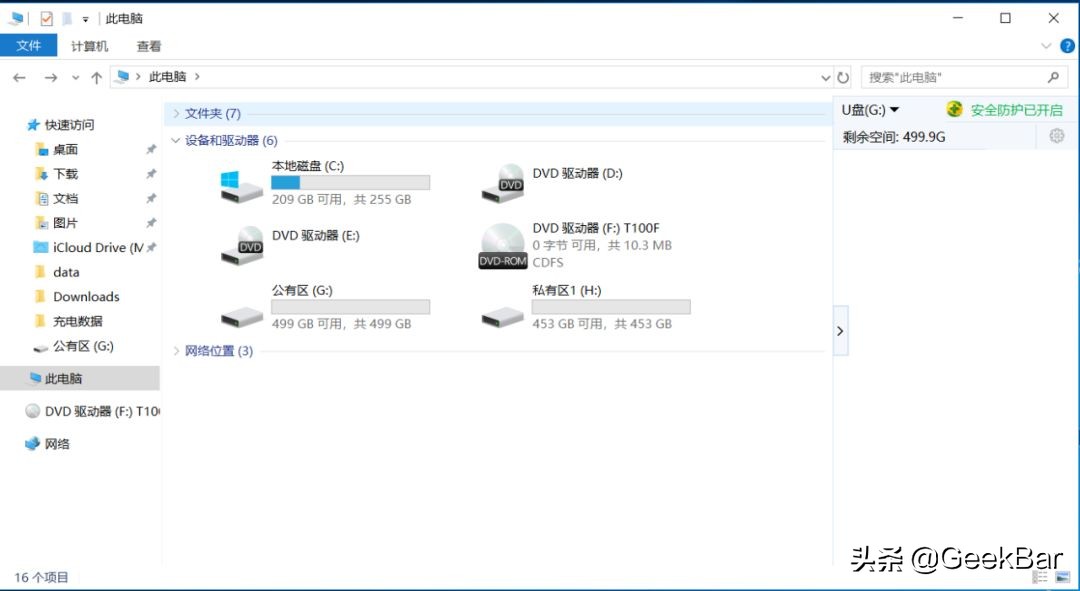Open the U盘 panel settings gear

coord(1057,136)
